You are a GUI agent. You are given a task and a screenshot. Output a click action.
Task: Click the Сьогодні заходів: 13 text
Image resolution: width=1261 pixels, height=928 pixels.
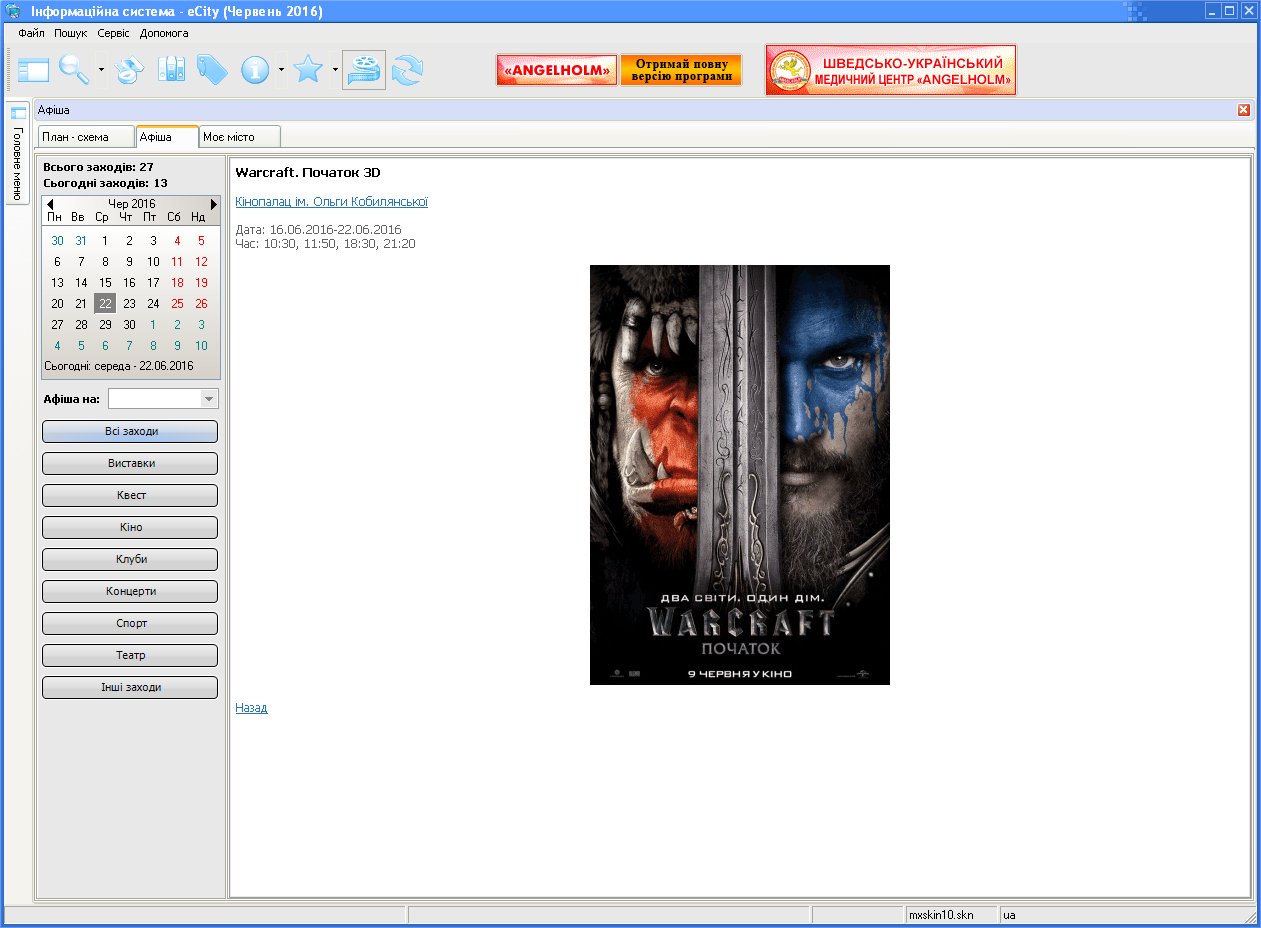pos(105,183)
